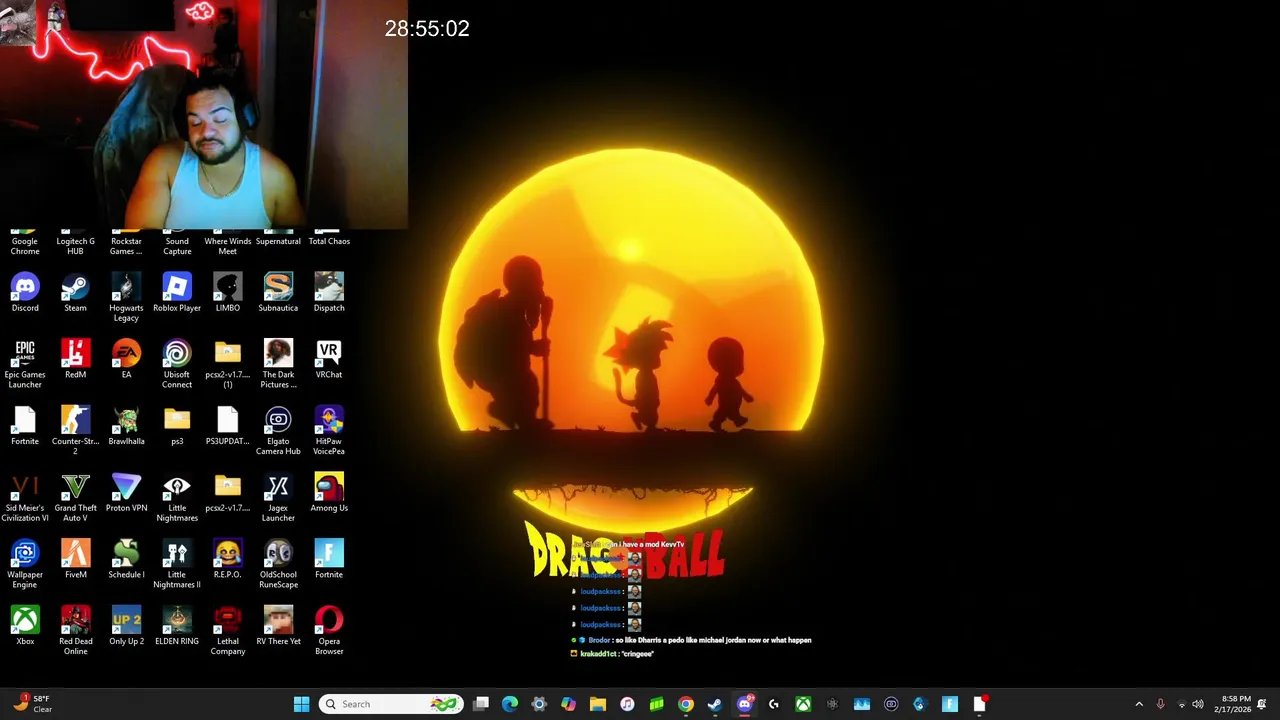
Task: Open Only Up 2 shortcut
Action: pyautogui.click(x=126, y=626)
